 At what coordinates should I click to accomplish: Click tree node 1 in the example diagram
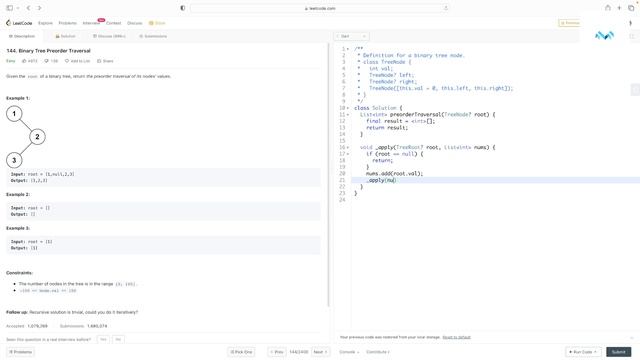[x=14, y=113]
